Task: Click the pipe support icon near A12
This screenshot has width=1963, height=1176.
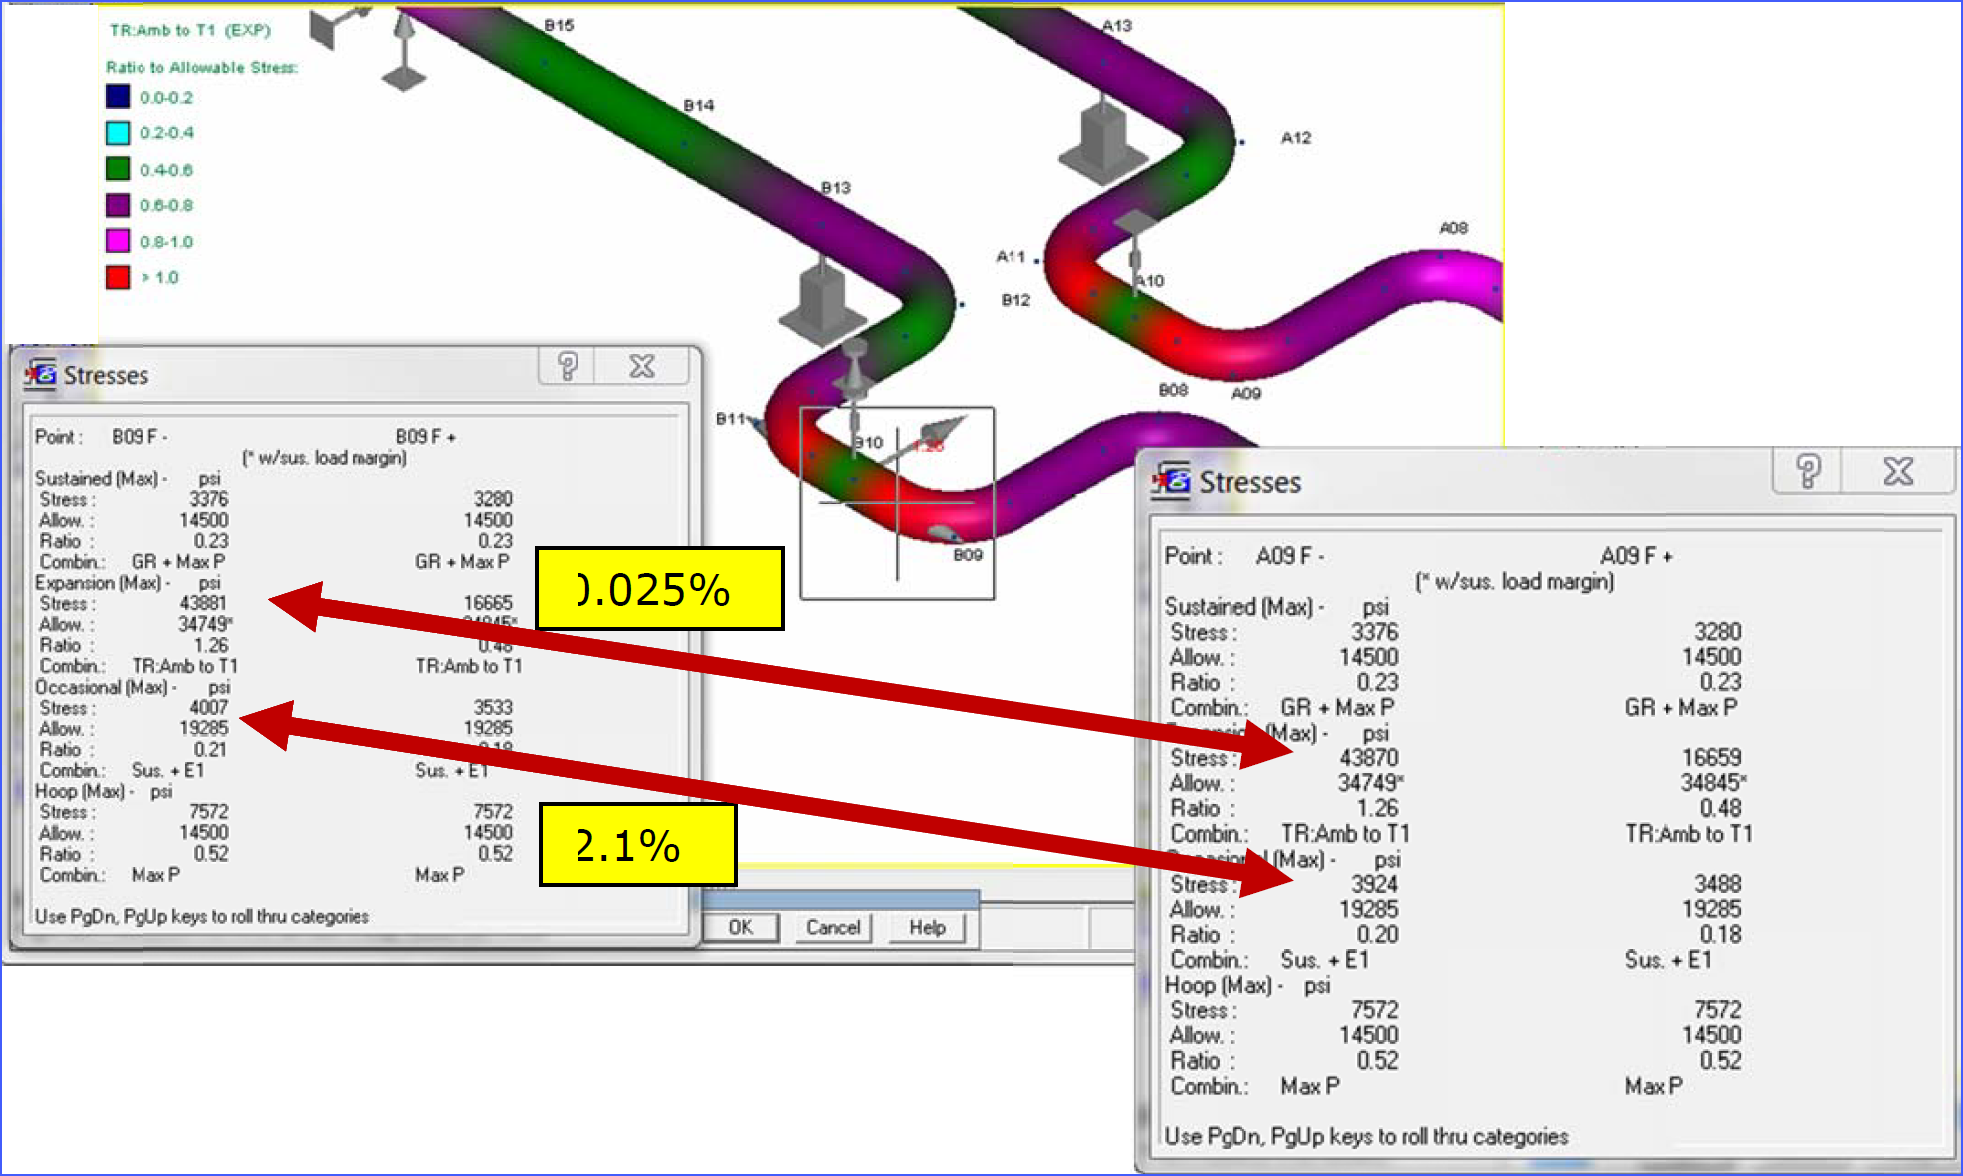Action: tap(1102, 140)
